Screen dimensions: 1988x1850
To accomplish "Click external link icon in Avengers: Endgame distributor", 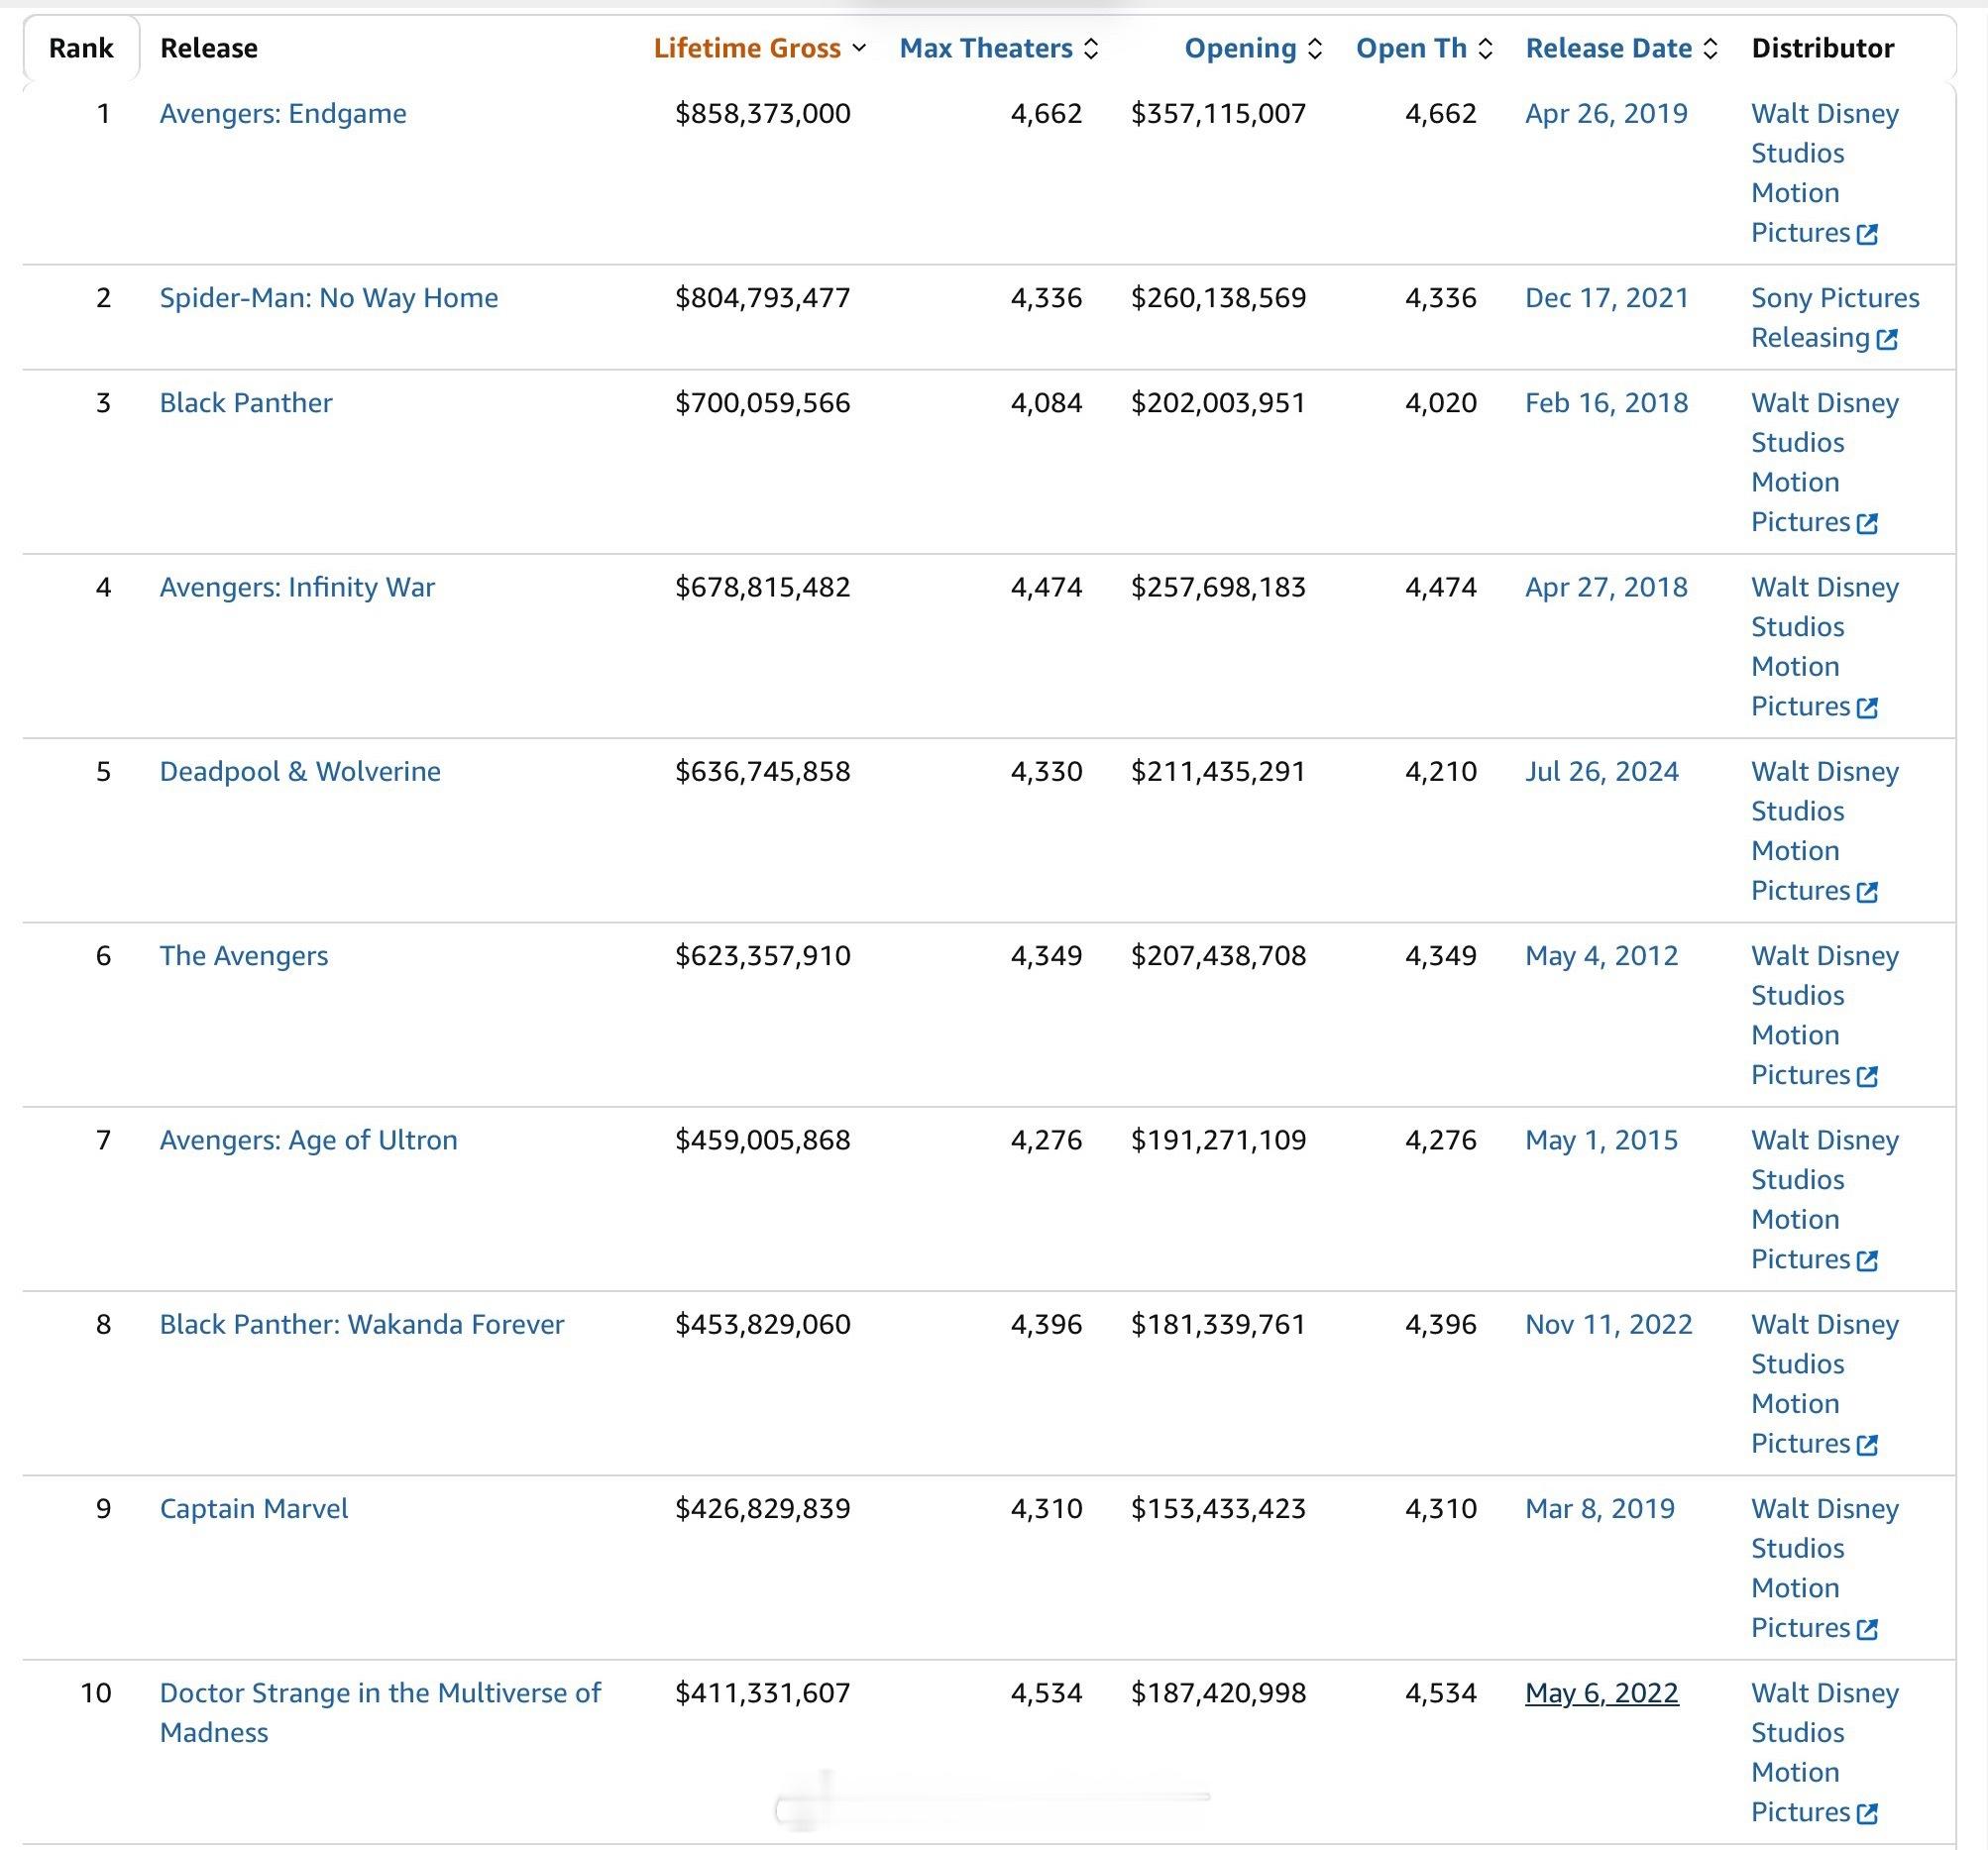I will click(x=1866, y=234).
